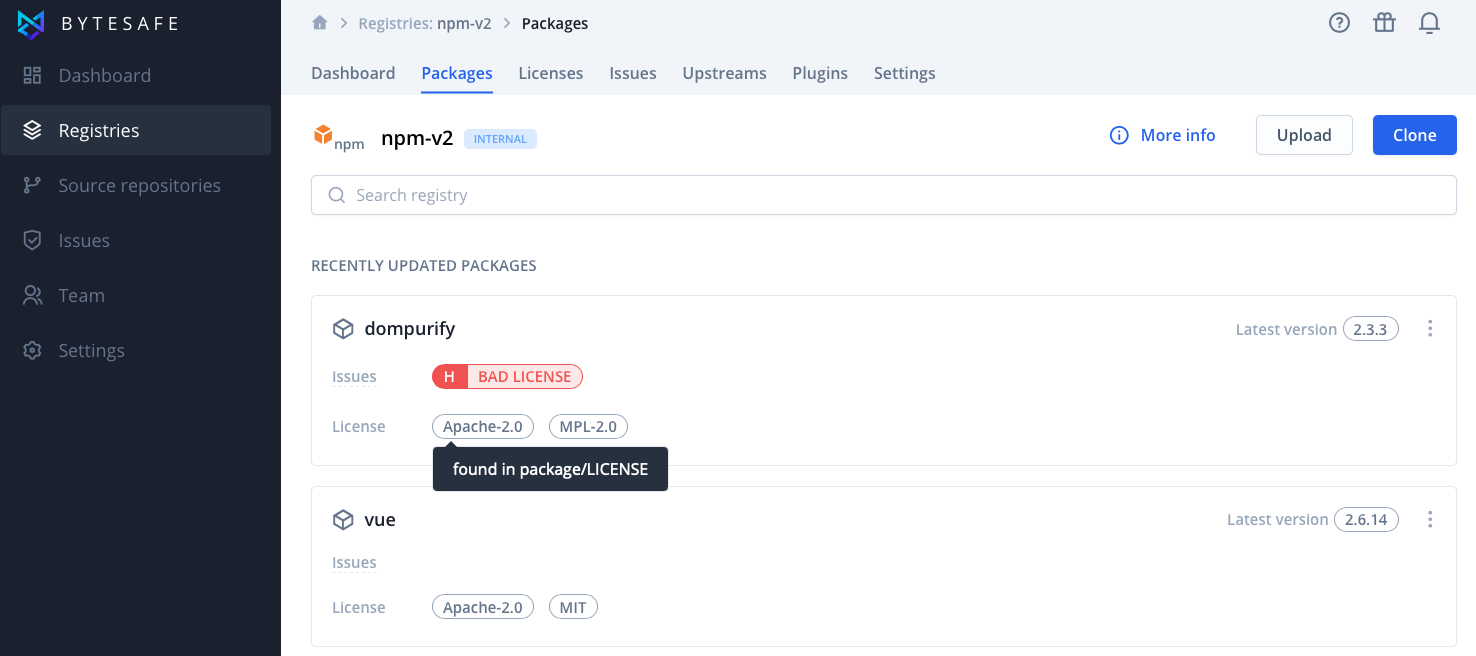Click the found in package/LICENSE tooltip
This screenshot has height=656, width=1476.
click(x=550, y=469)
